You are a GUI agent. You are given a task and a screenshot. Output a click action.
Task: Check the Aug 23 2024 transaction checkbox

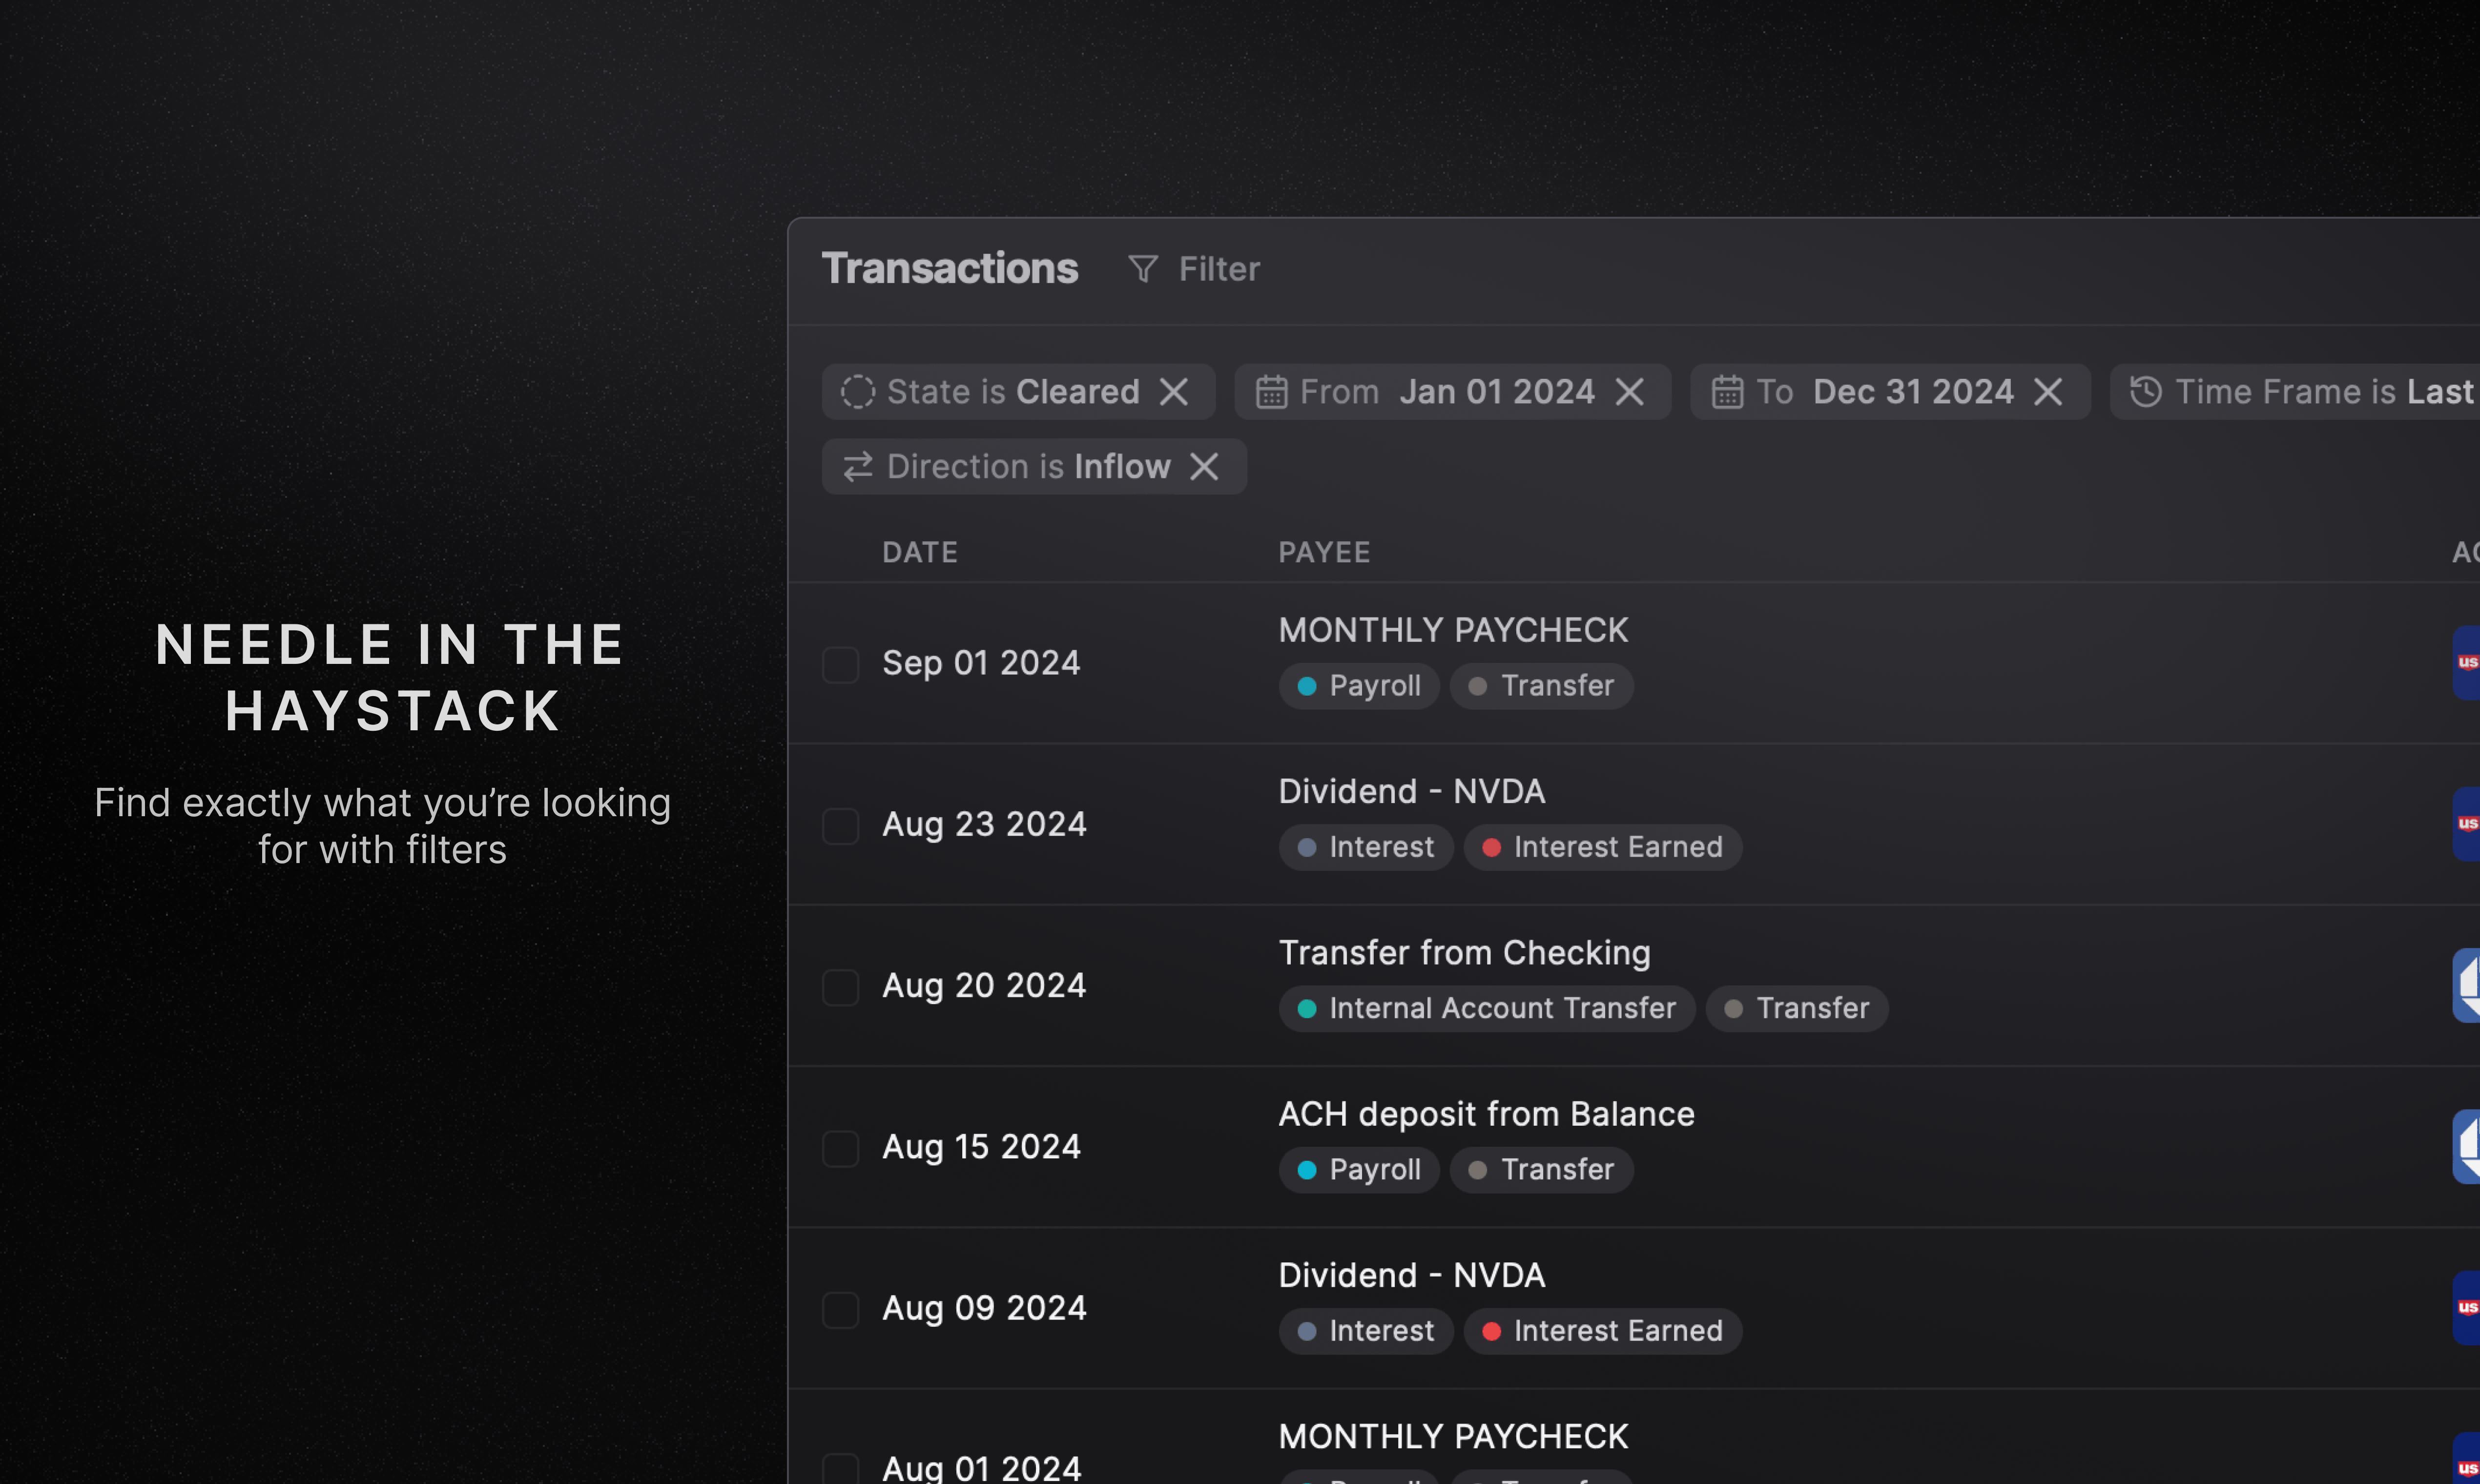pos(840,826)
